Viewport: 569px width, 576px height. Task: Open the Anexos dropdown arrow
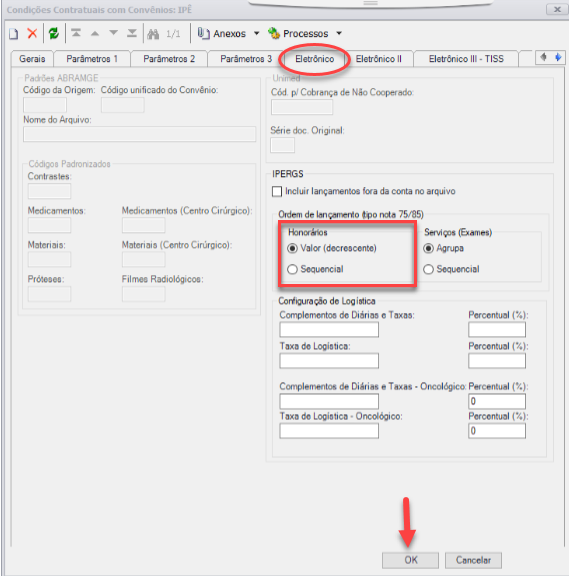click(x=256, y=33)
